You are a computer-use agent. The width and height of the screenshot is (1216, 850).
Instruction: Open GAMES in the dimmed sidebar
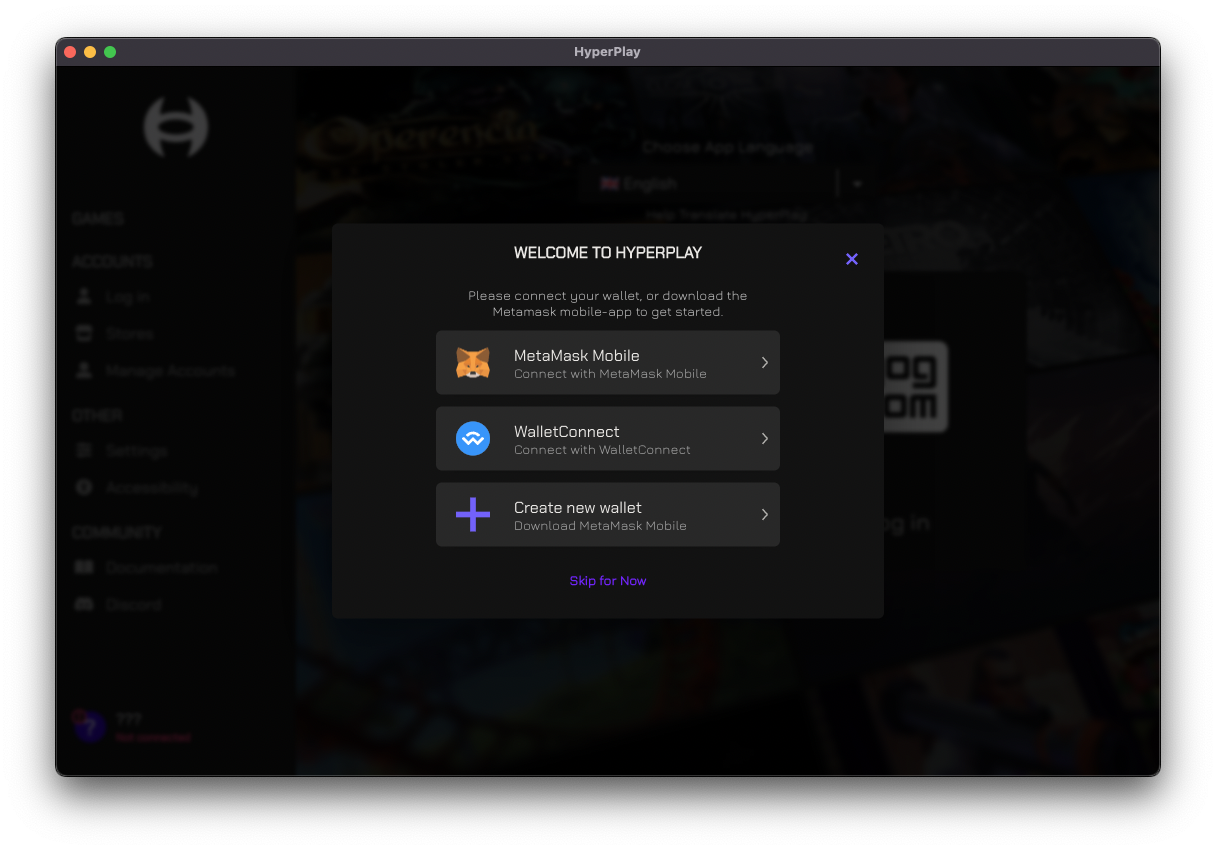(98, 218)
